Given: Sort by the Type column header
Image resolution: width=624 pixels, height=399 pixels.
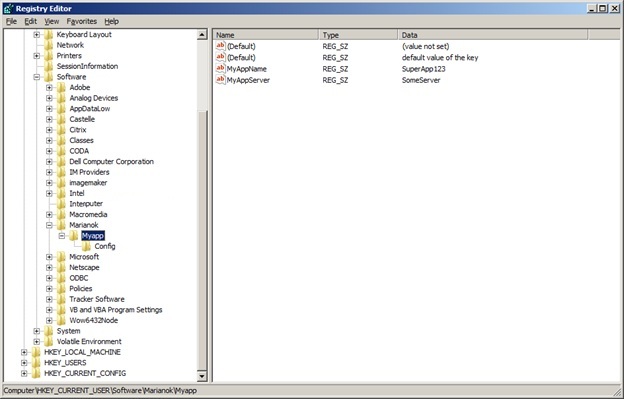Looking at the screenshot, I should tap(358, 35).
